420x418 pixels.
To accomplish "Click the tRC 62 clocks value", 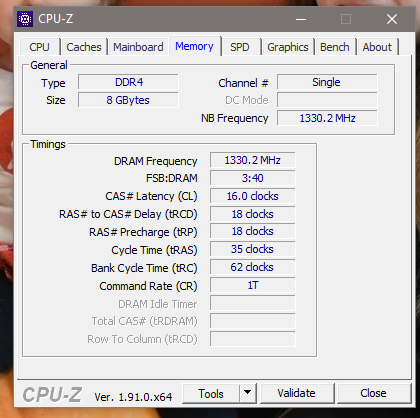I will tap(253, 267).
